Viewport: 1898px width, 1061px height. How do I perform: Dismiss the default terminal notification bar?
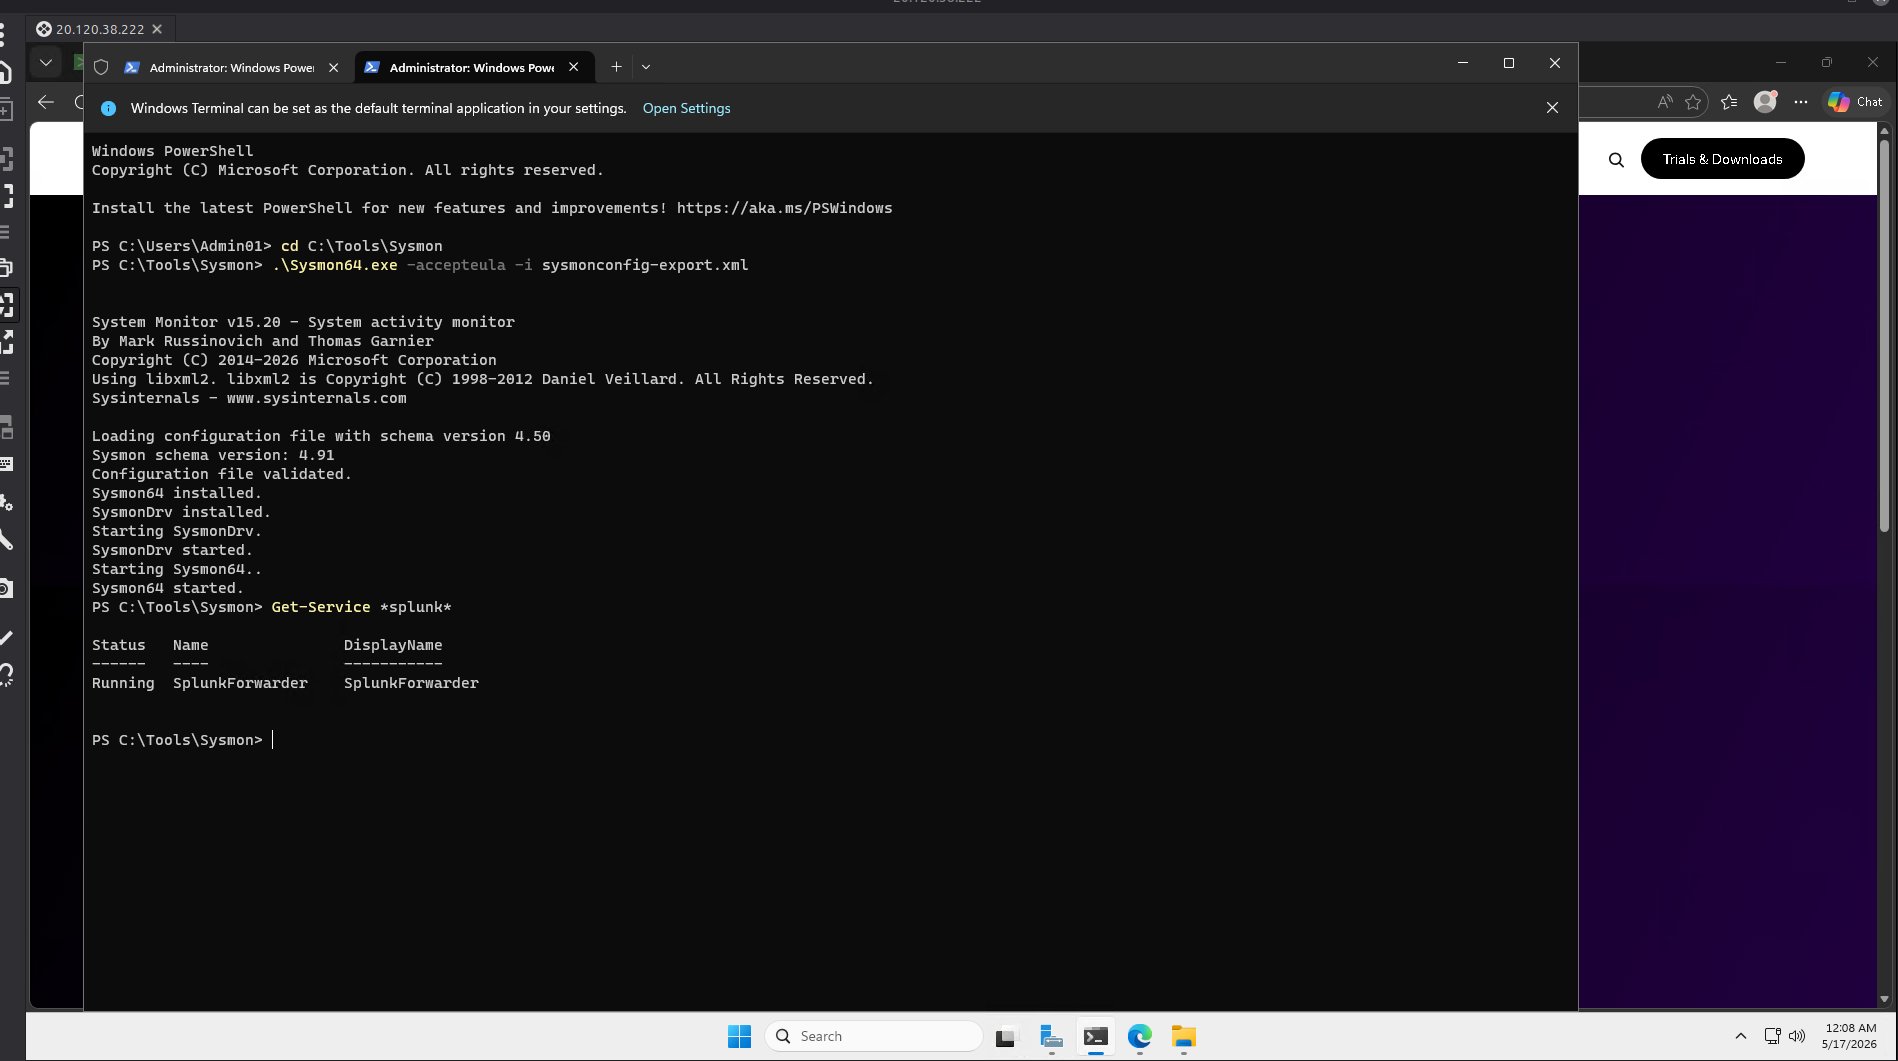pyautogui.click(x=1552, y=108)
